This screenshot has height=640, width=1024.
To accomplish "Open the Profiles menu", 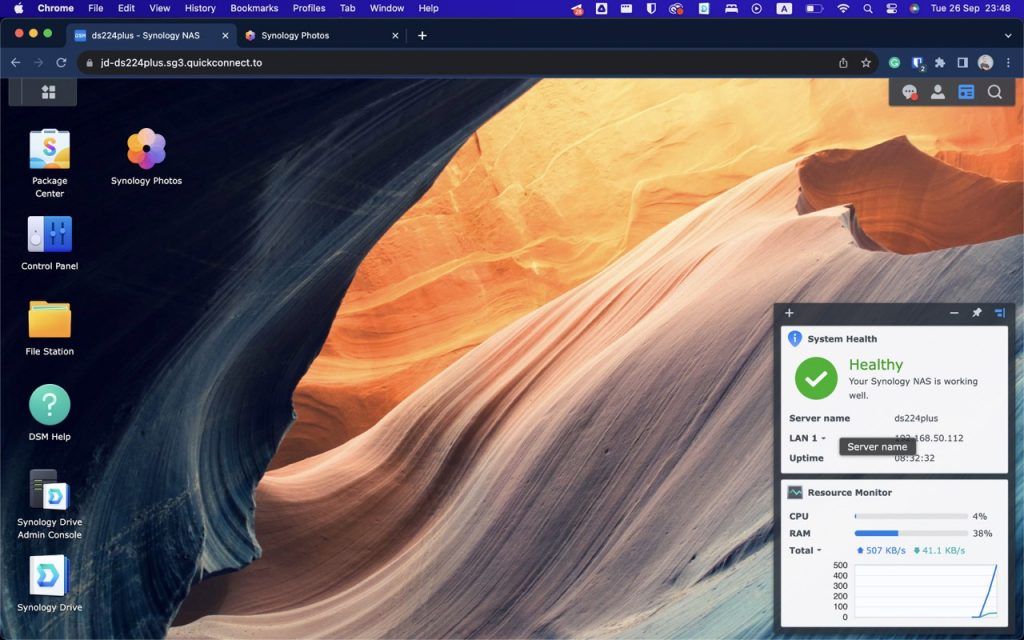I will point(309,8).
